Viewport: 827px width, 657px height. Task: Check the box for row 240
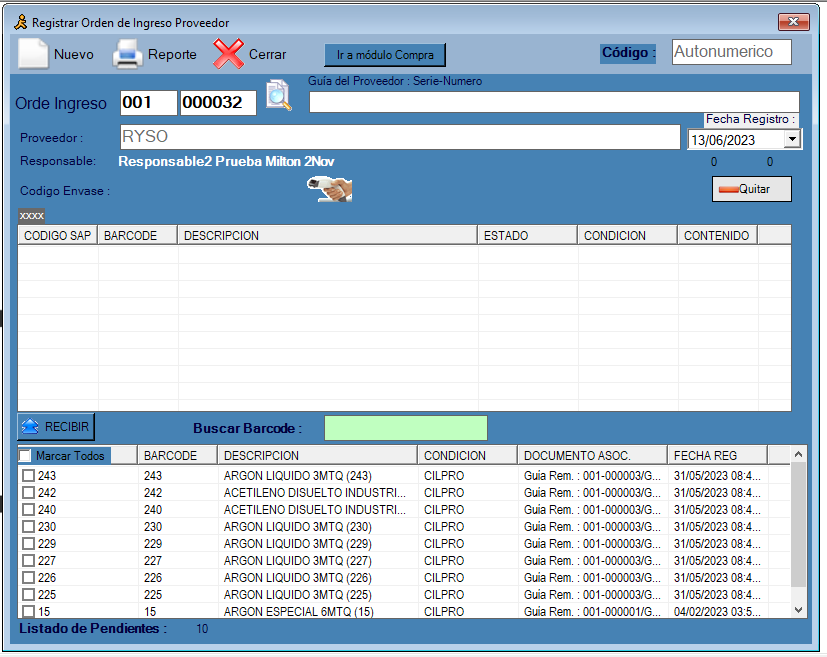coord(28,510)
